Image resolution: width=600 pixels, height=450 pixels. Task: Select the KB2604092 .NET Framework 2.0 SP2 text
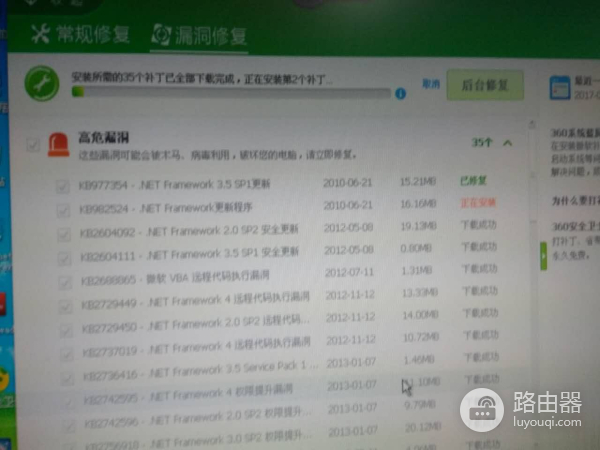pyautogui.click(x=189, y=231)
